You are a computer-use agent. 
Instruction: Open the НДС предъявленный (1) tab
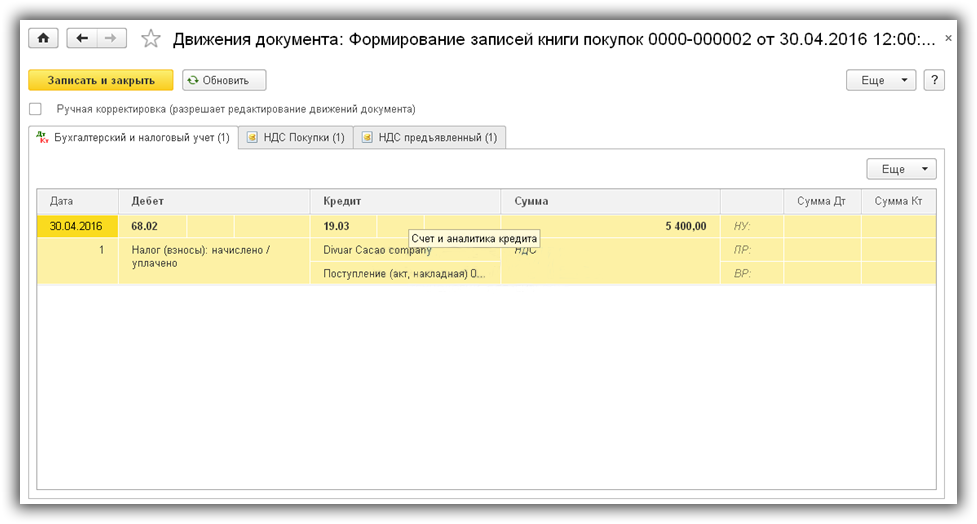click(429, 138)
